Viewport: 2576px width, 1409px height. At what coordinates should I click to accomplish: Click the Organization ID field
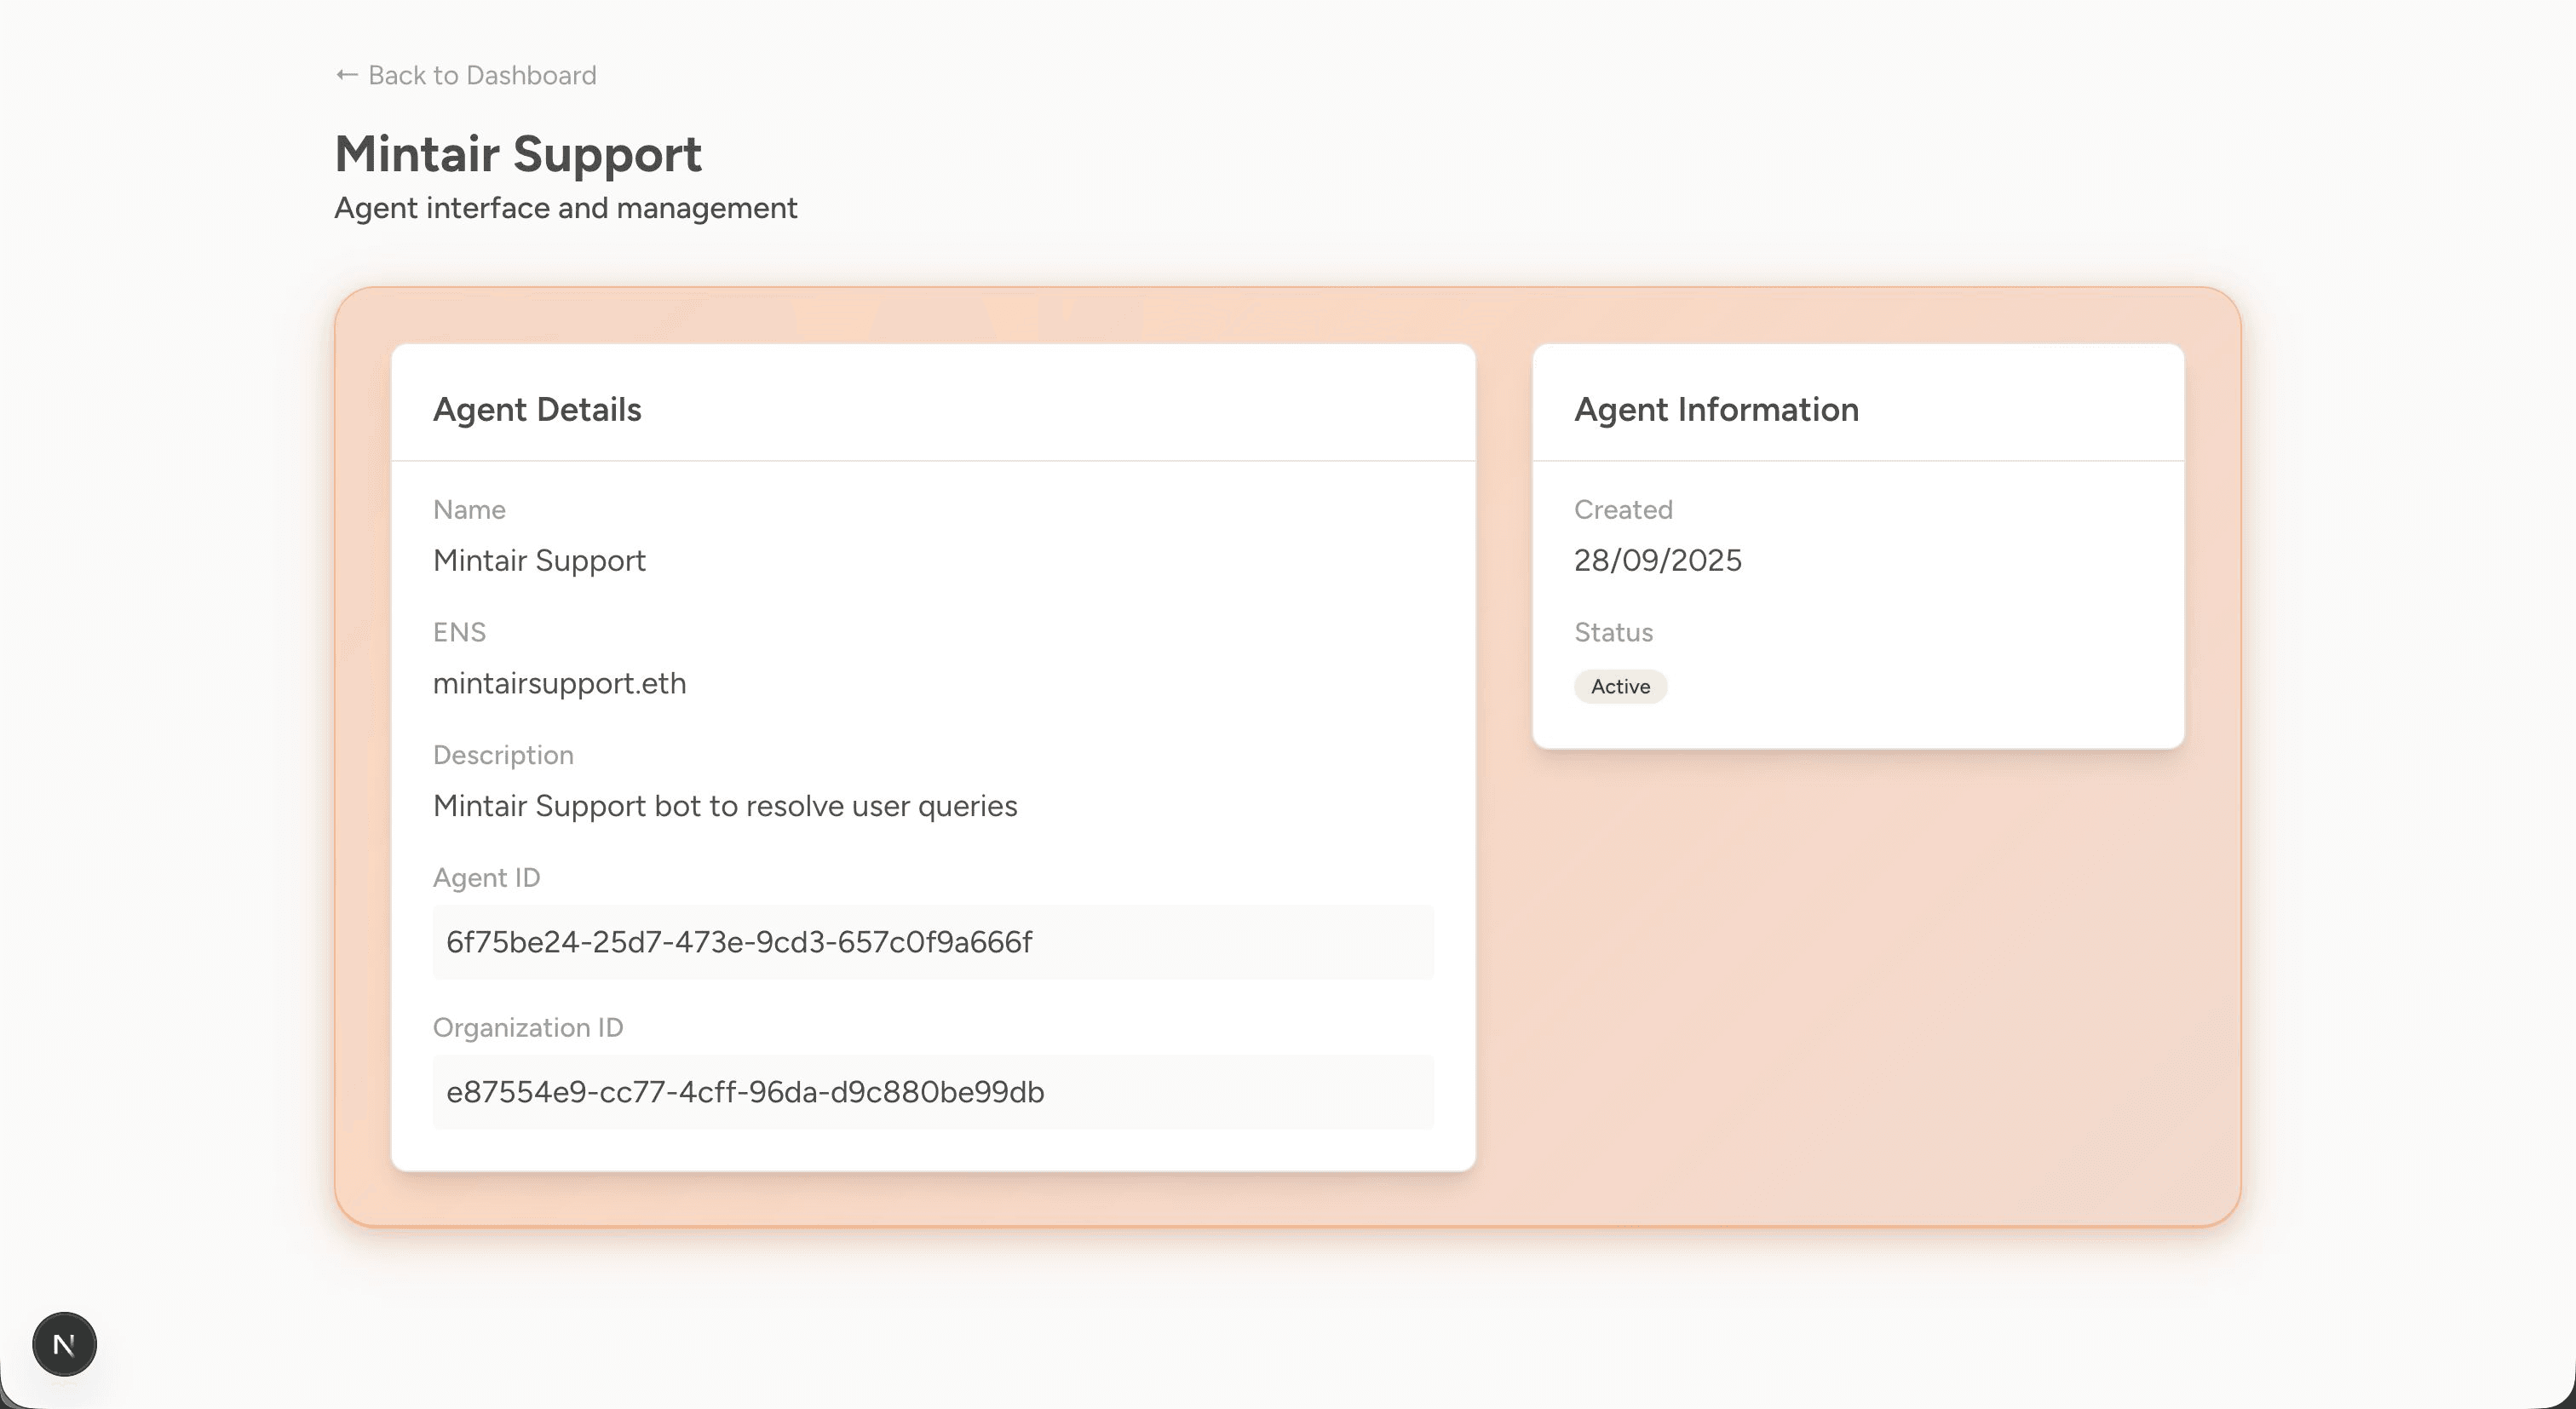click(x=932, y=1092)
